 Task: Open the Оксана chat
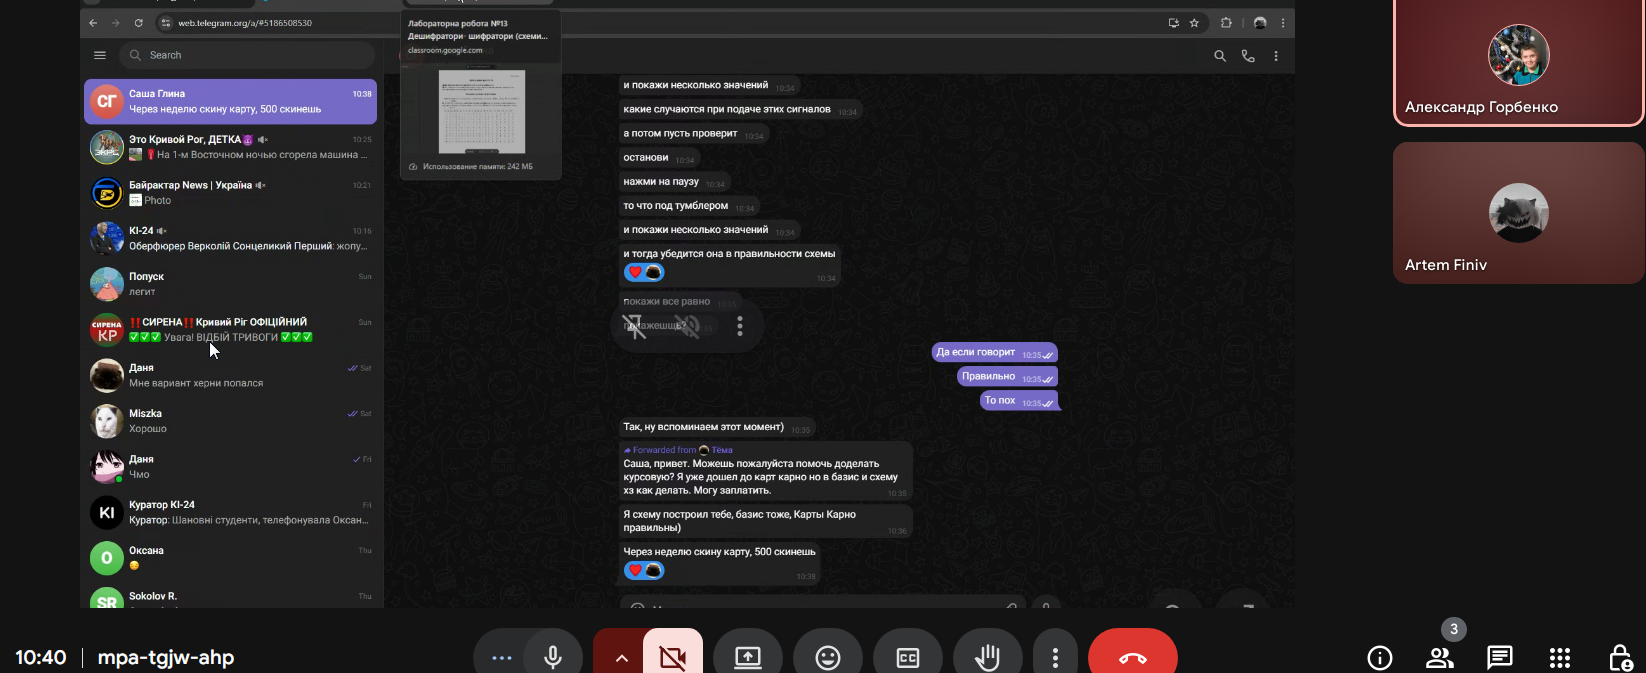click(231, 558)
